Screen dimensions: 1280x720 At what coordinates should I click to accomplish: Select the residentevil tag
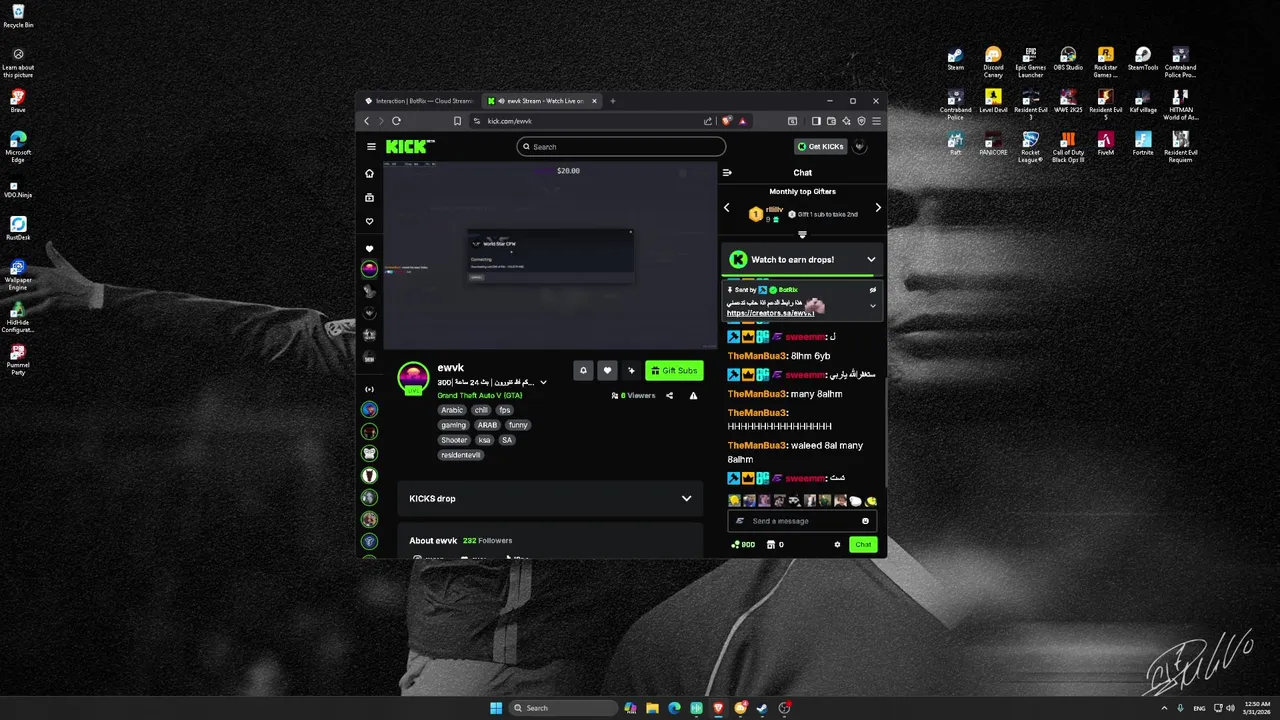[x=461, y=455]
